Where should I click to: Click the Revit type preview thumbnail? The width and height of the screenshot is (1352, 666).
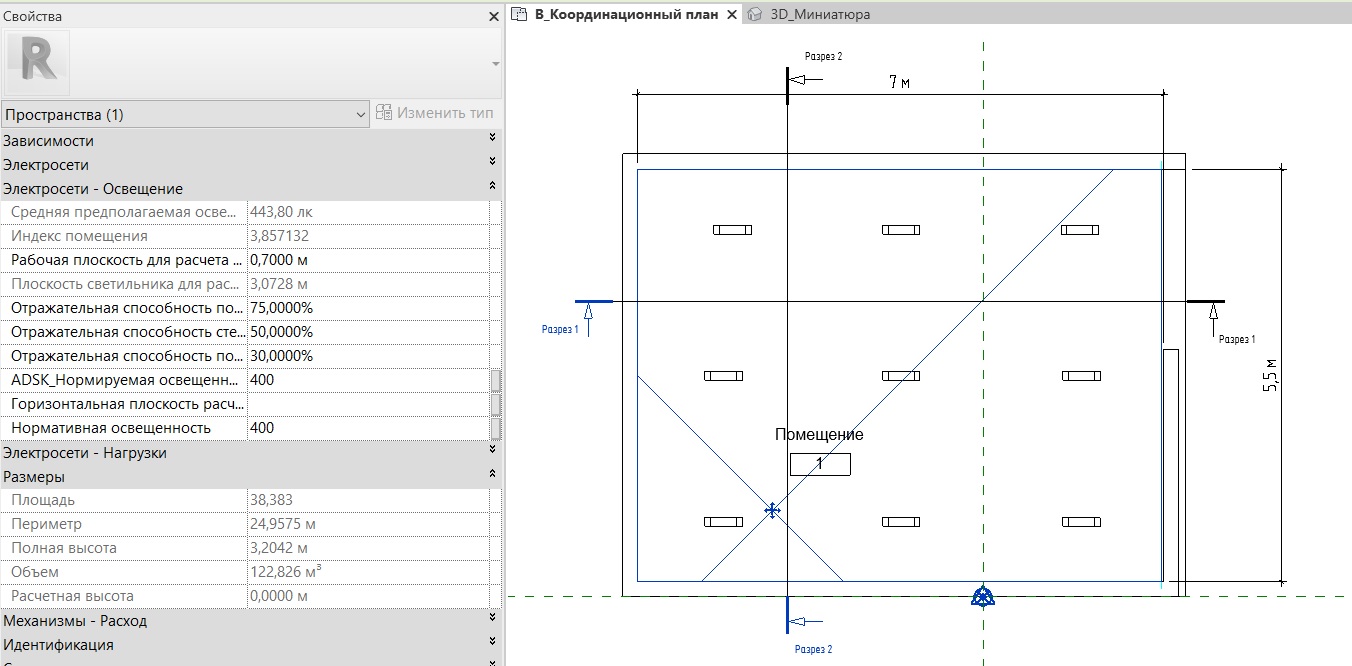pos(38,62)
